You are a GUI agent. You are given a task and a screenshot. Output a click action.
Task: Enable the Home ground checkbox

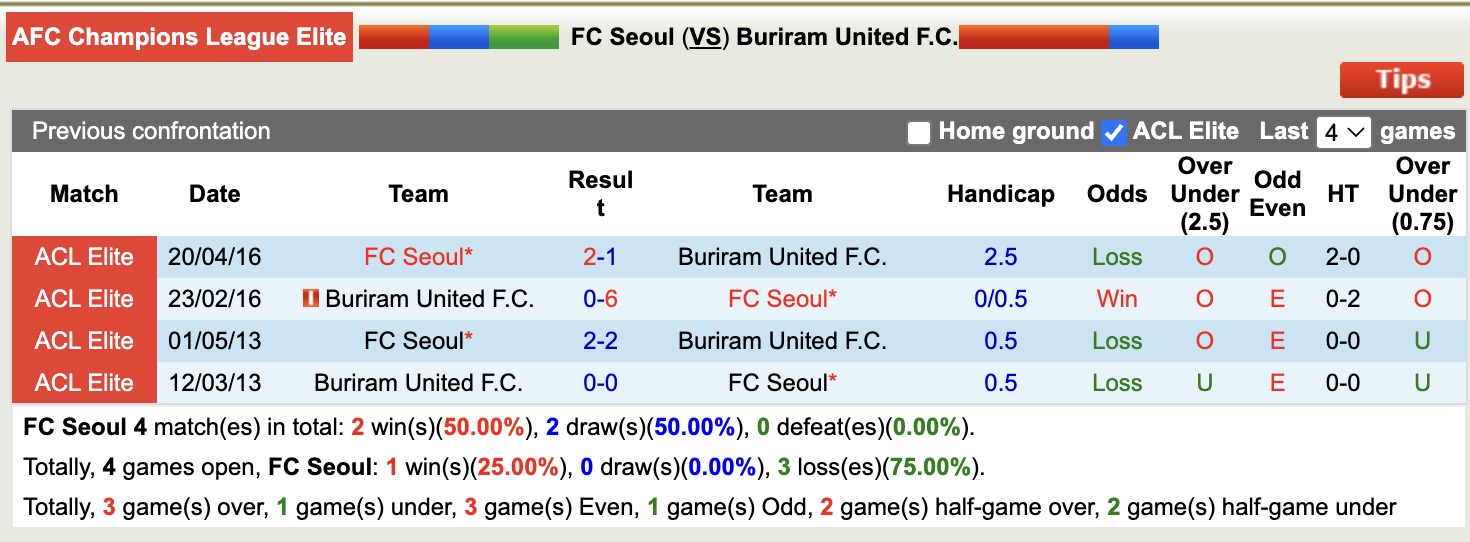(918, 132)
